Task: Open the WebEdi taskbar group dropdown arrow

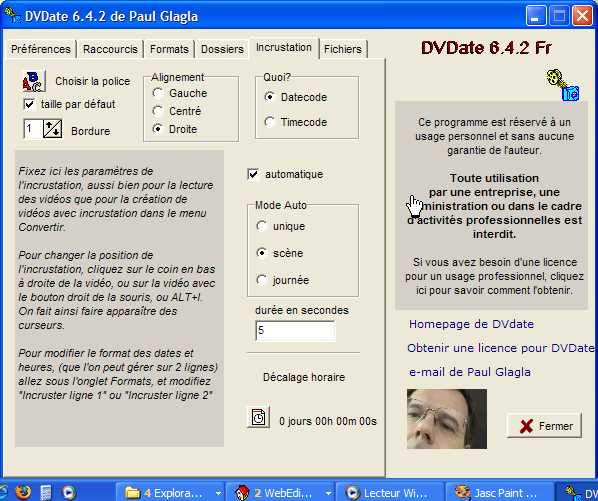Action: point(328,493)
